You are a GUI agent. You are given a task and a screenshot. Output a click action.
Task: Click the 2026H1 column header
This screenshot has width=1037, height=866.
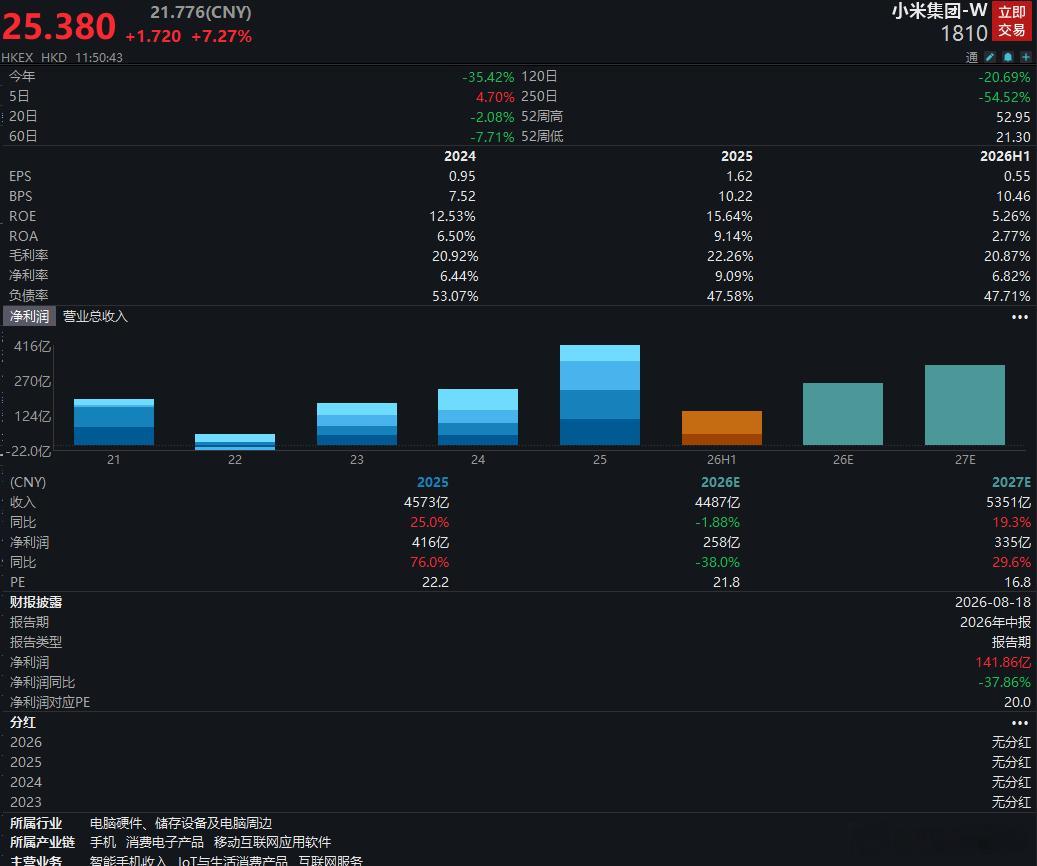(1005, 156)
